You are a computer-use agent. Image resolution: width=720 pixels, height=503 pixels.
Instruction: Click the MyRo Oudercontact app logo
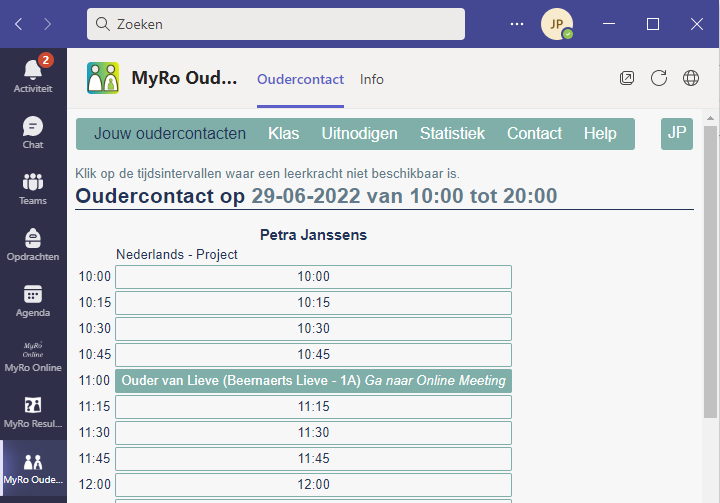click(x=103, y=78)
